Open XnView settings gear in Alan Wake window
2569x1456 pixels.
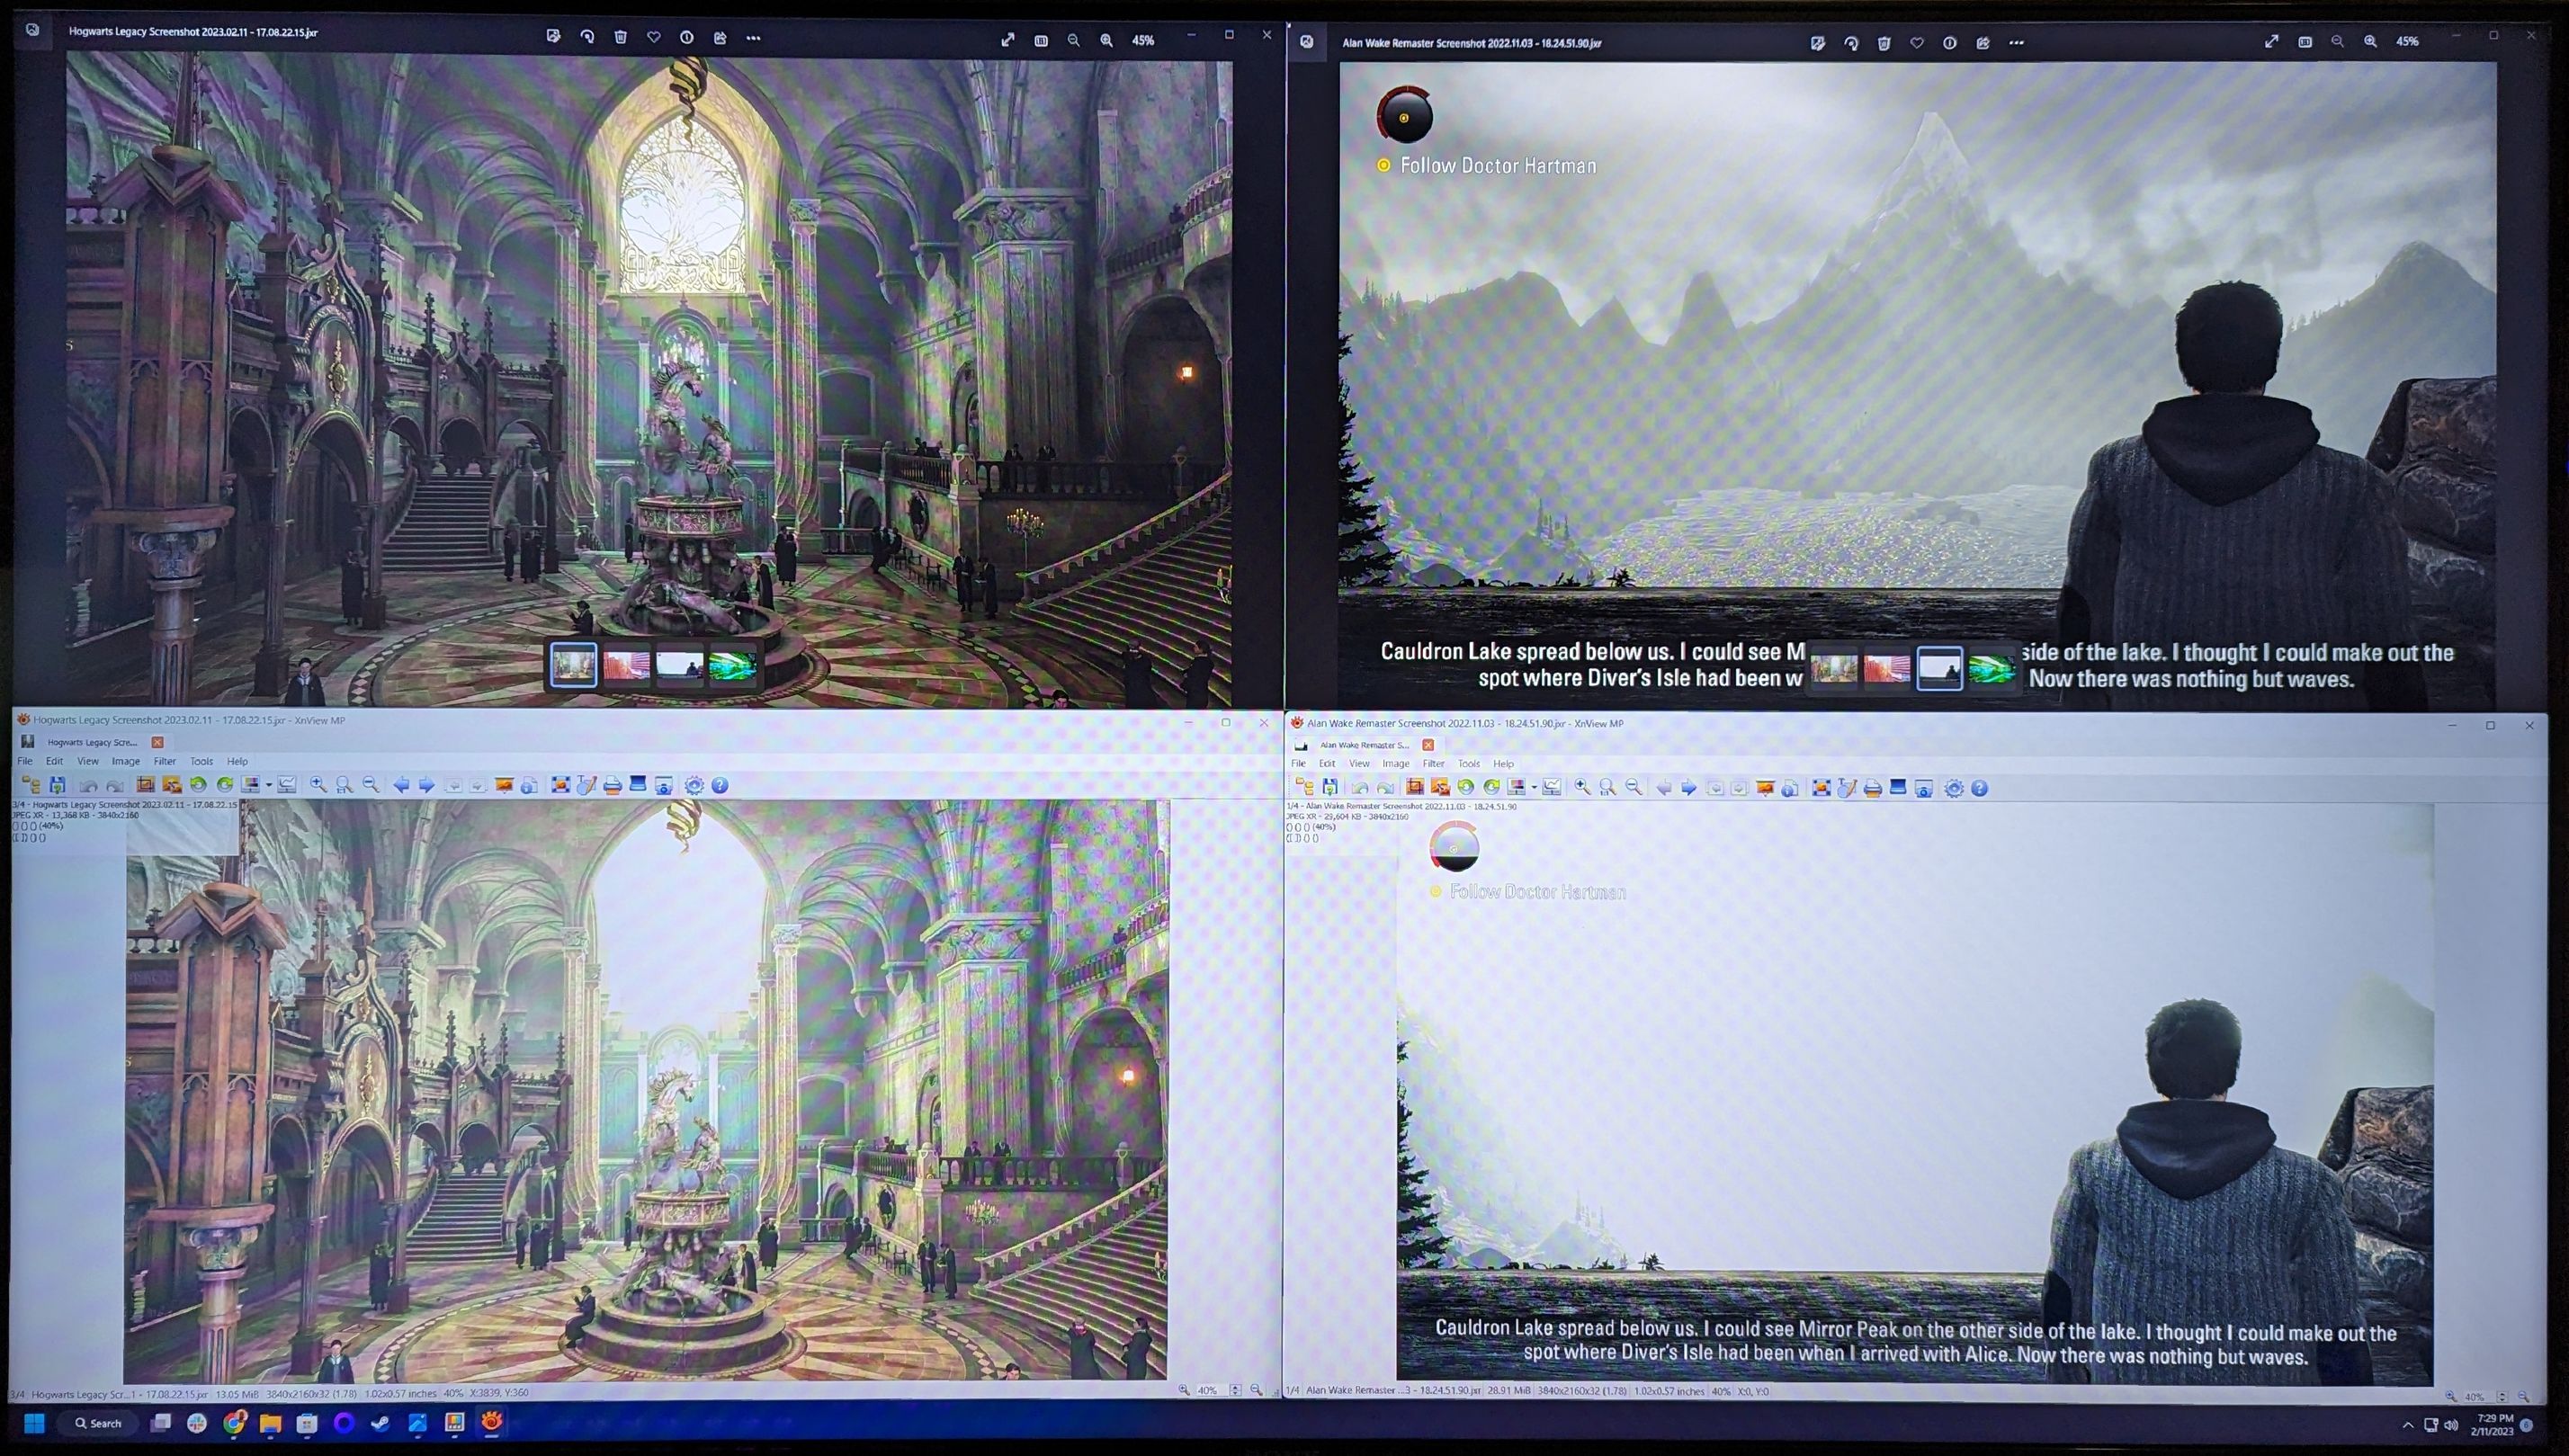point(1953,788)
